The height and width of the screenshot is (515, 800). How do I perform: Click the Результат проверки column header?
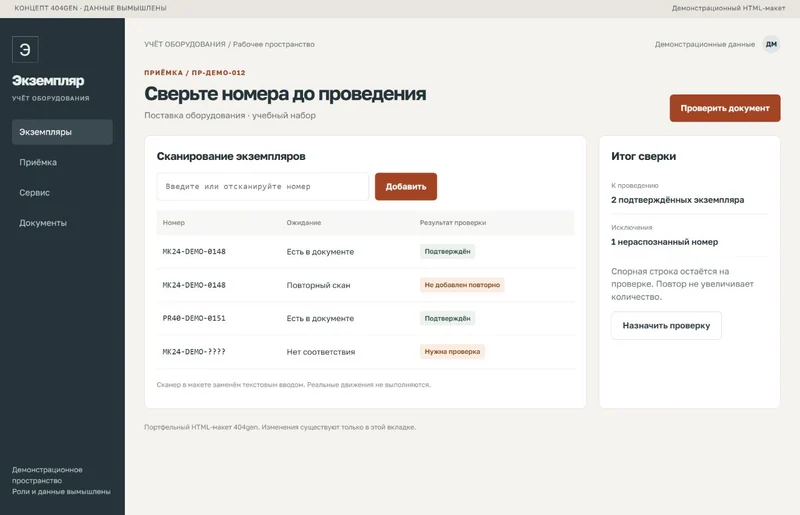click(453, 223)
